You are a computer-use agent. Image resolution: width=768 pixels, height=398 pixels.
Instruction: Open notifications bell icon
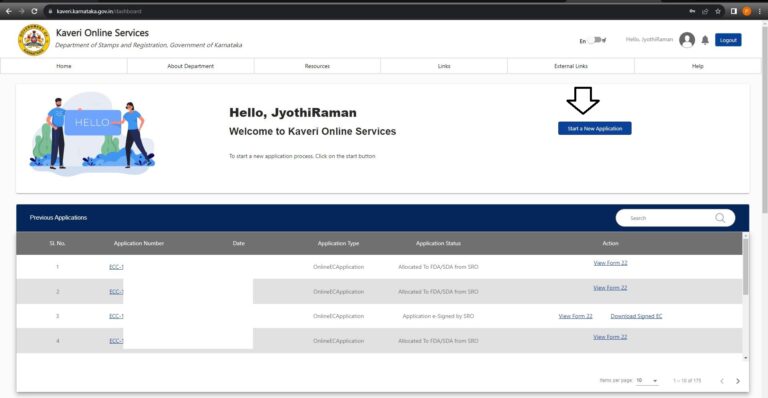coord(705,40)
